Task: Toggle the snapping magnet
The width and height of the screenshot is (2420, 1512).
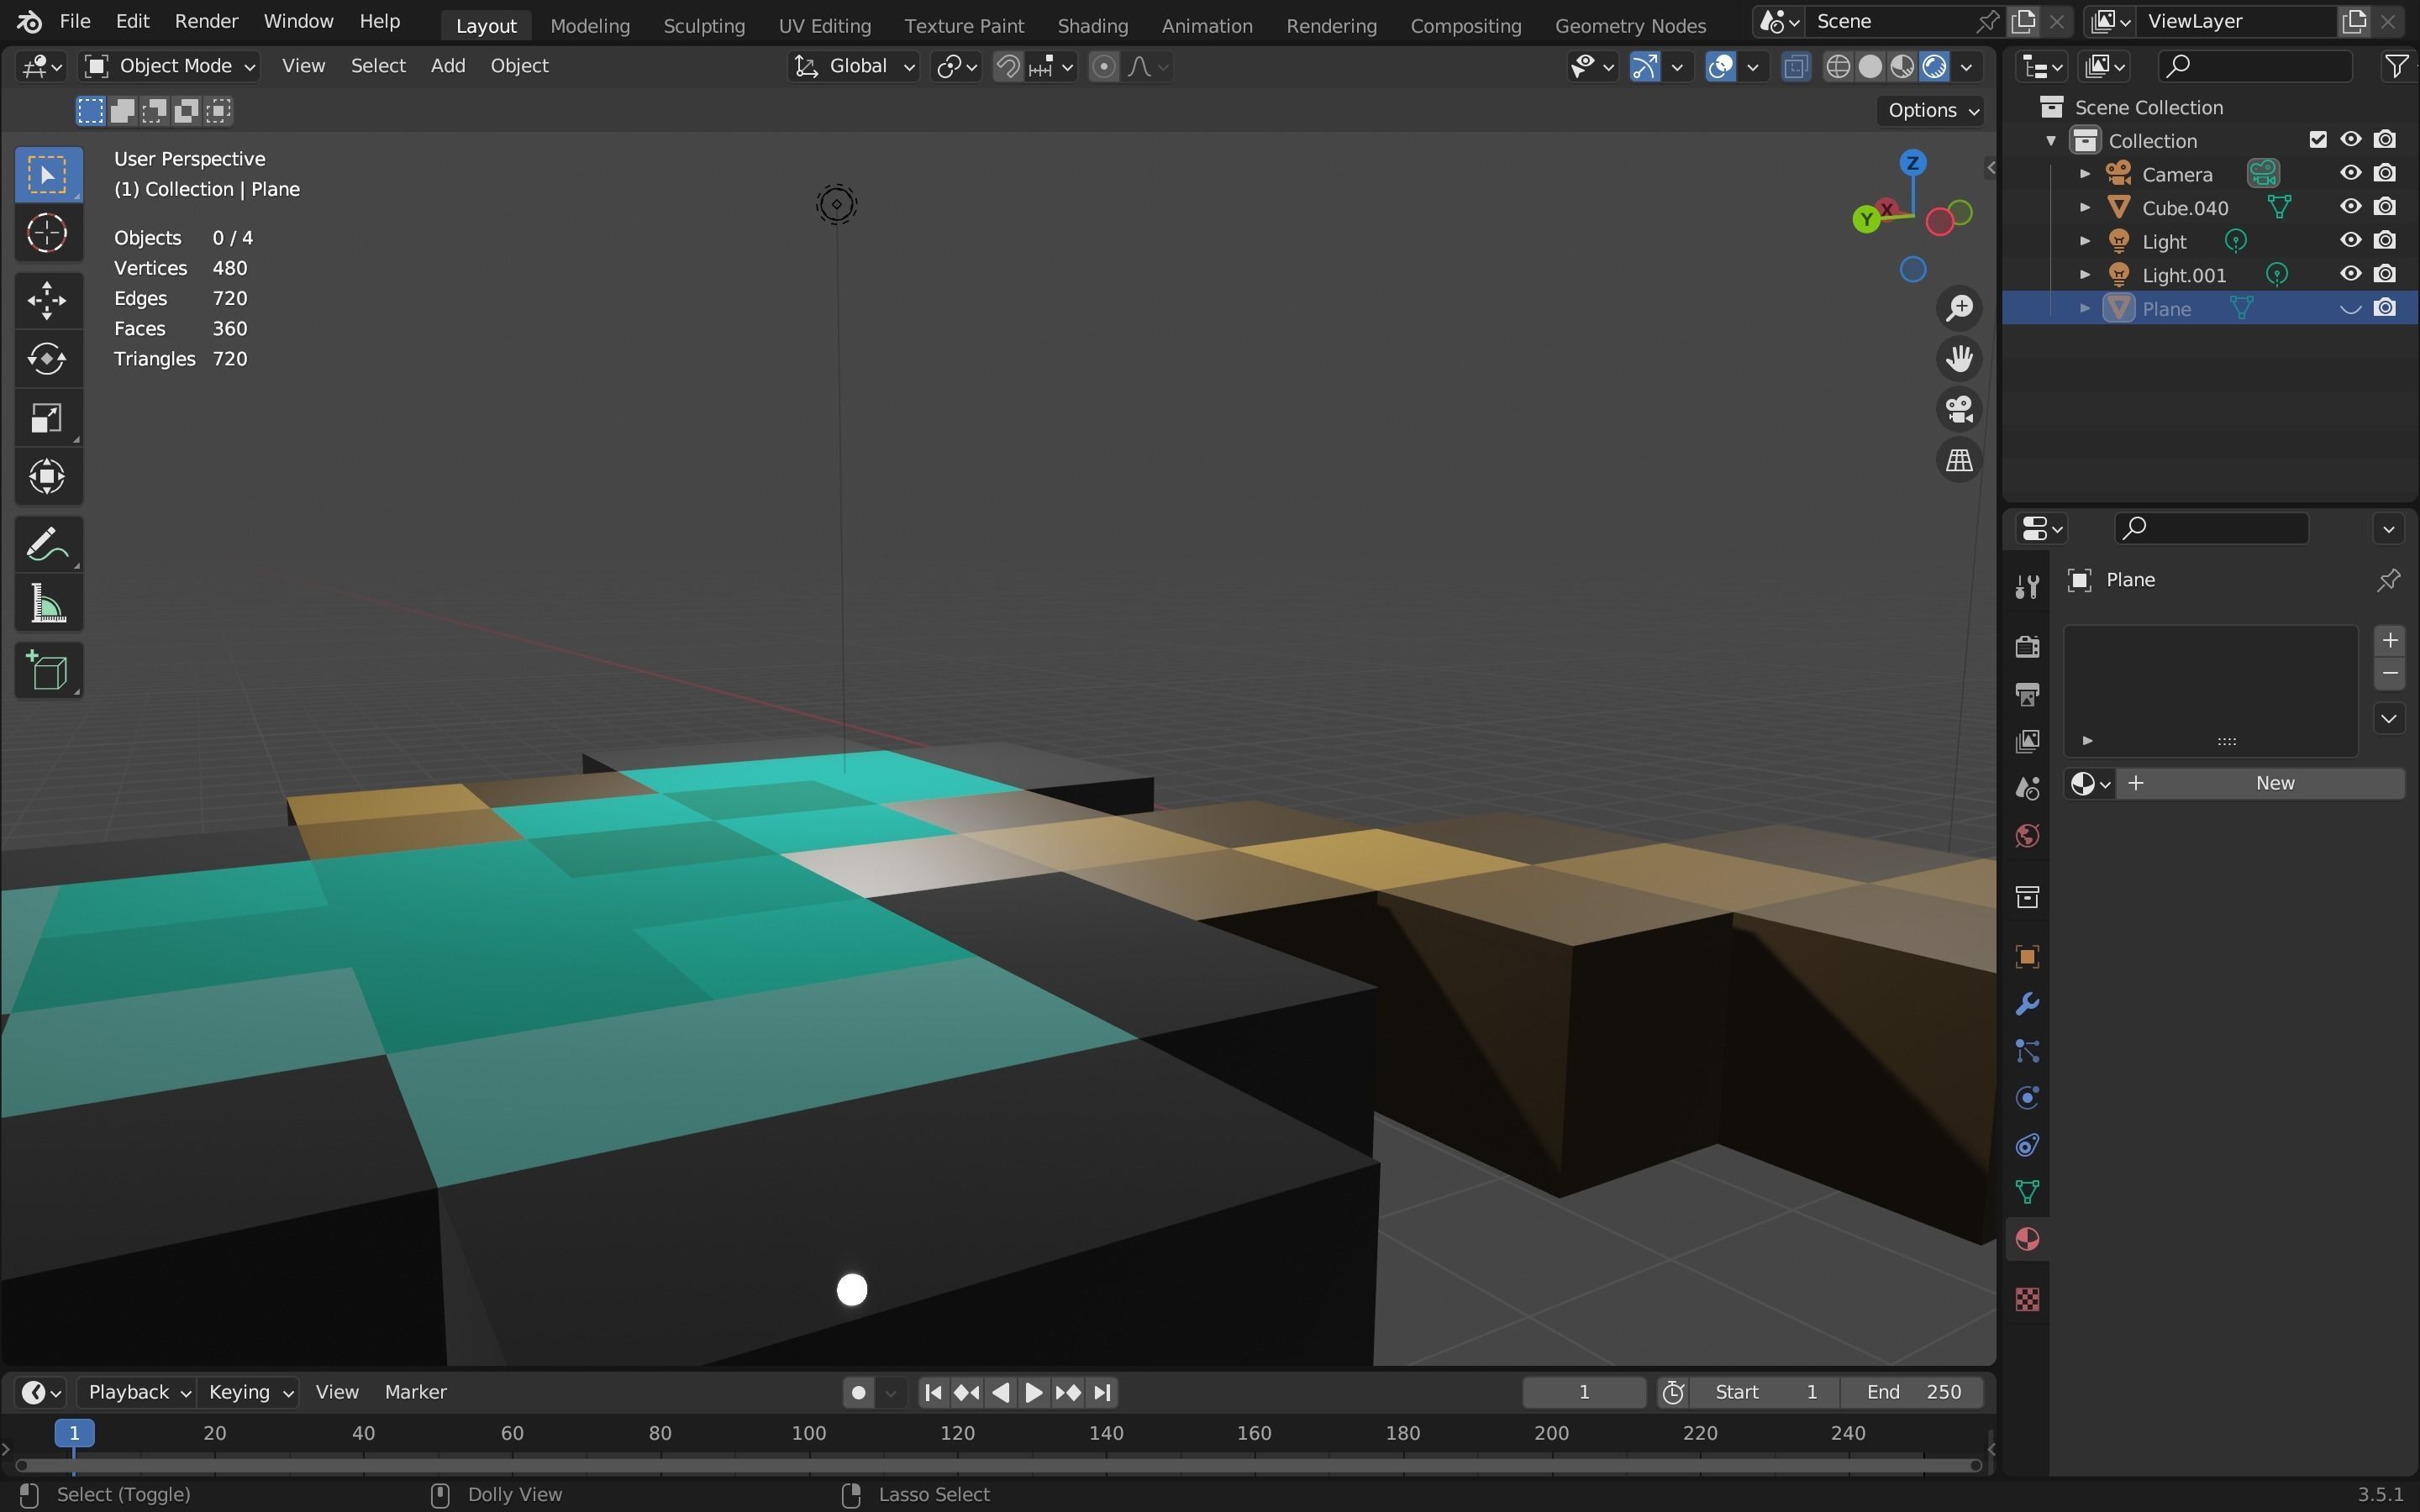Action: [x=1007, y=66]
